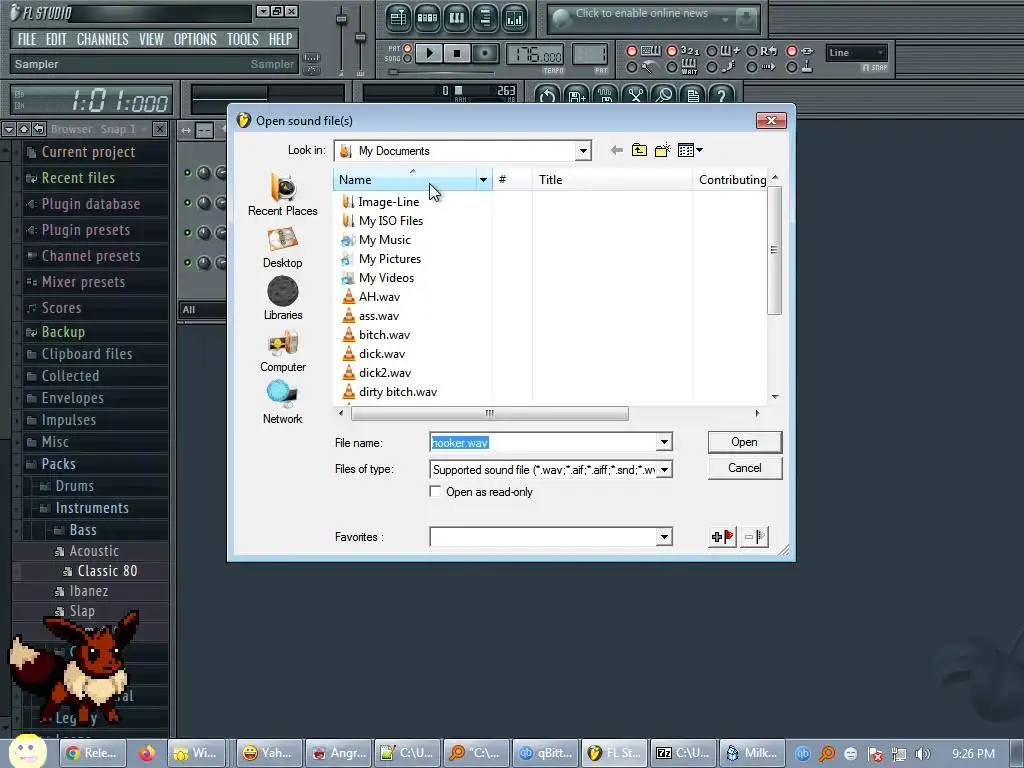Toggle loop recording R LED

752,51
